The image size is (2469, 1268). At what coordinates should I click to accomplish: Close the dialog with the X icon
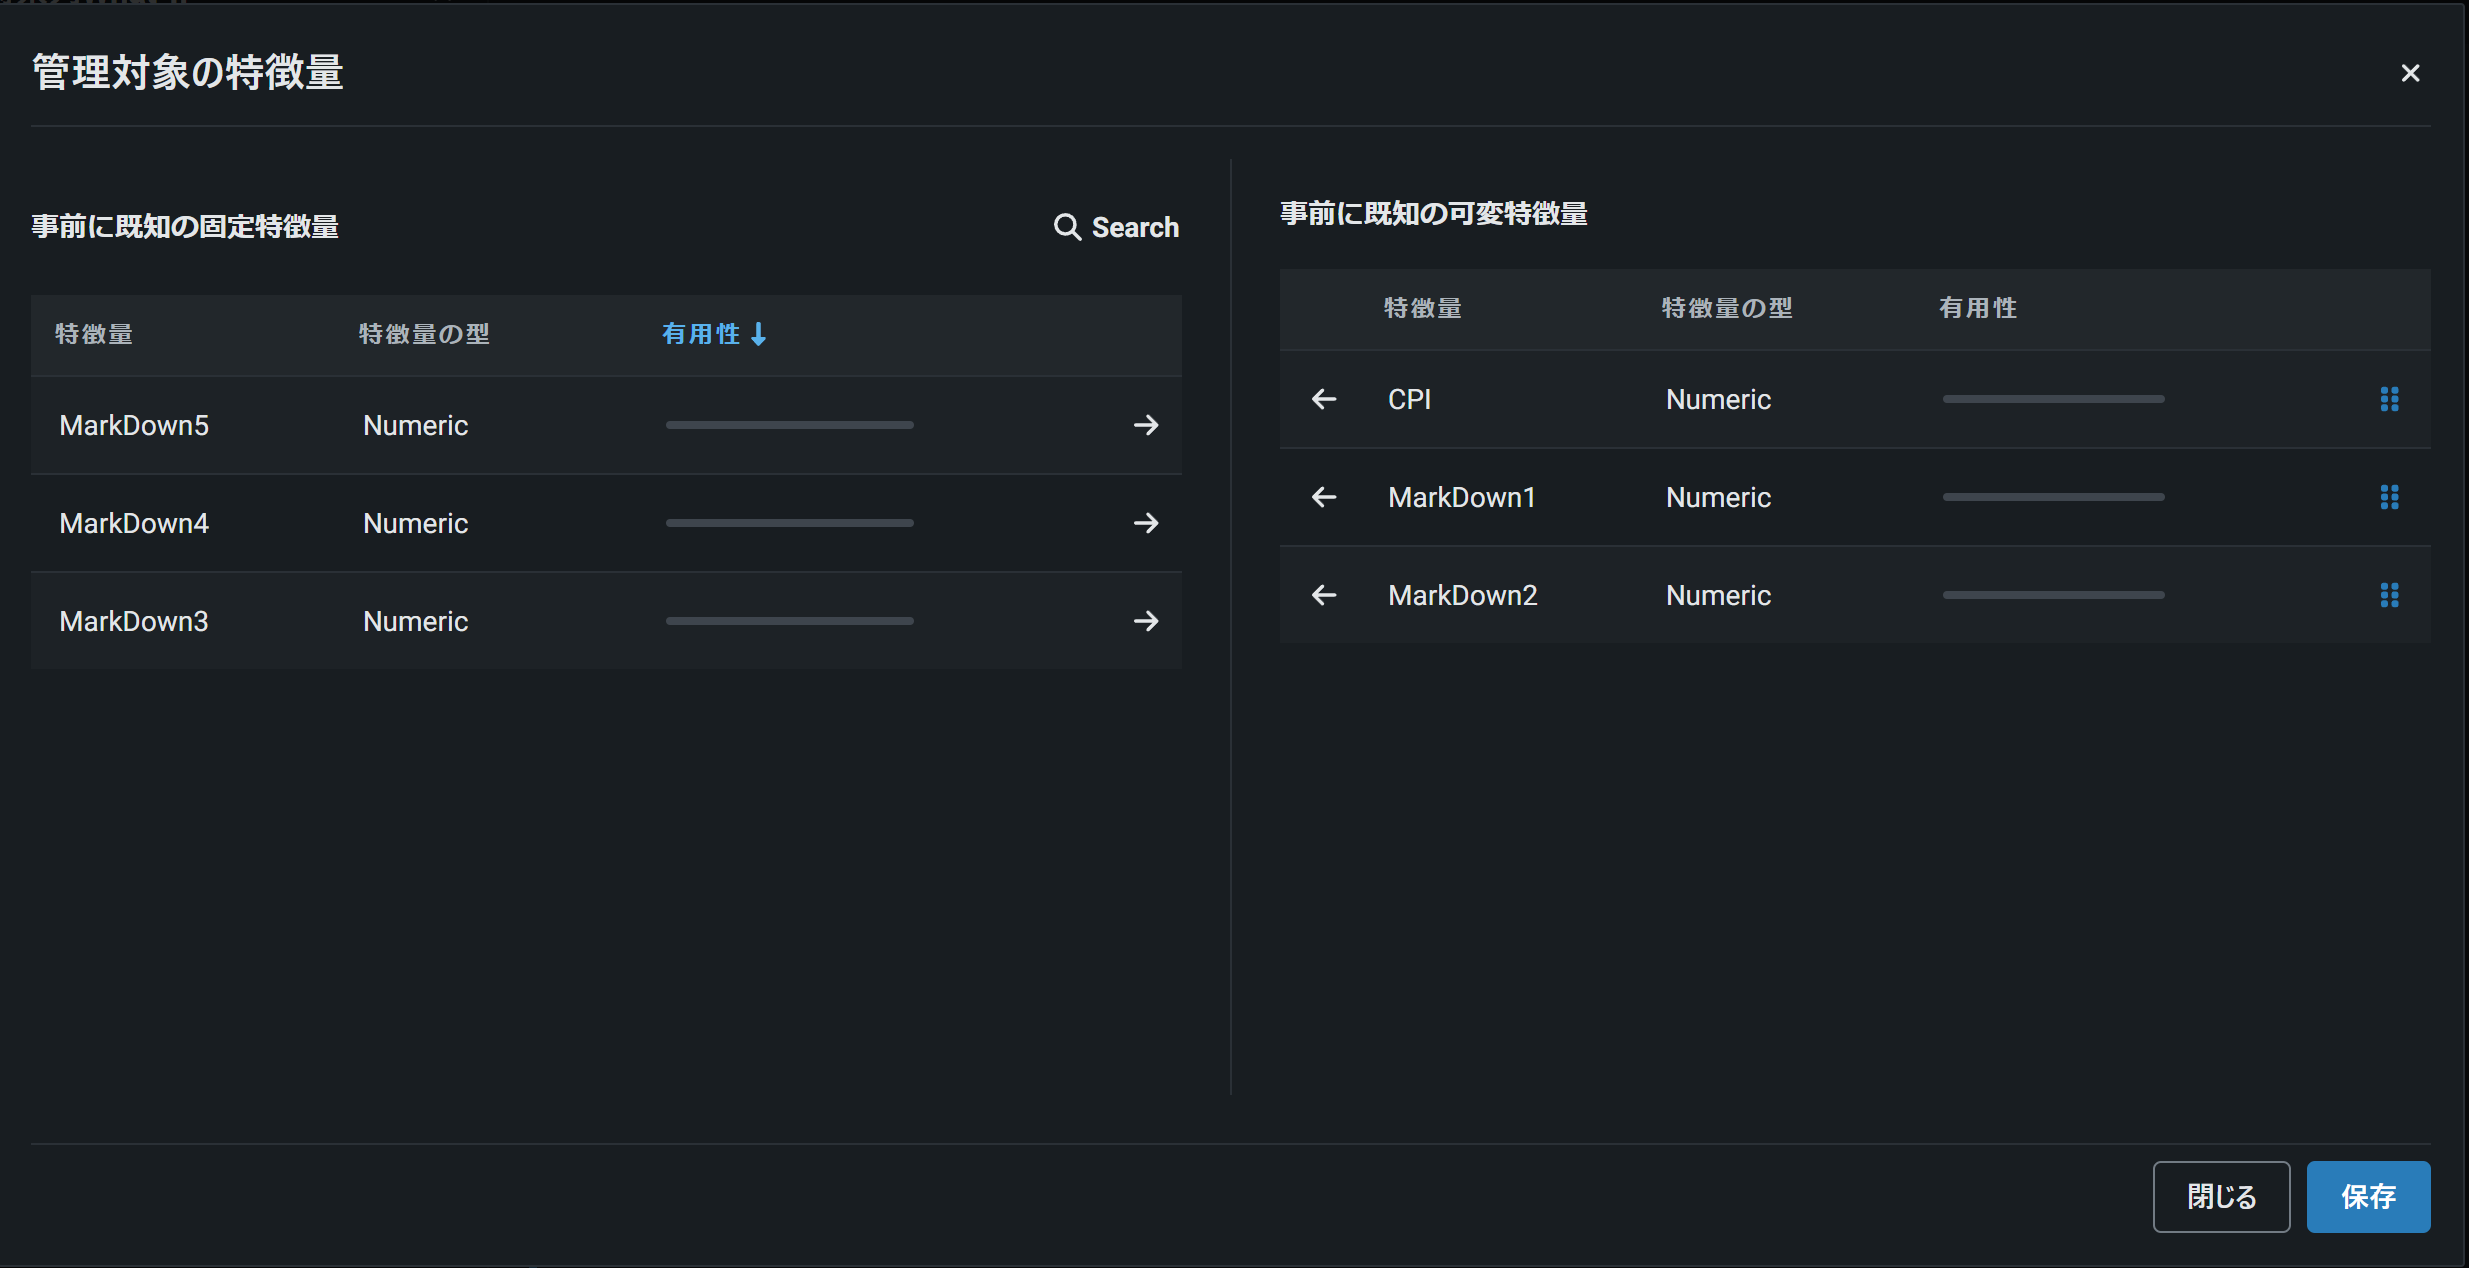2410,73
